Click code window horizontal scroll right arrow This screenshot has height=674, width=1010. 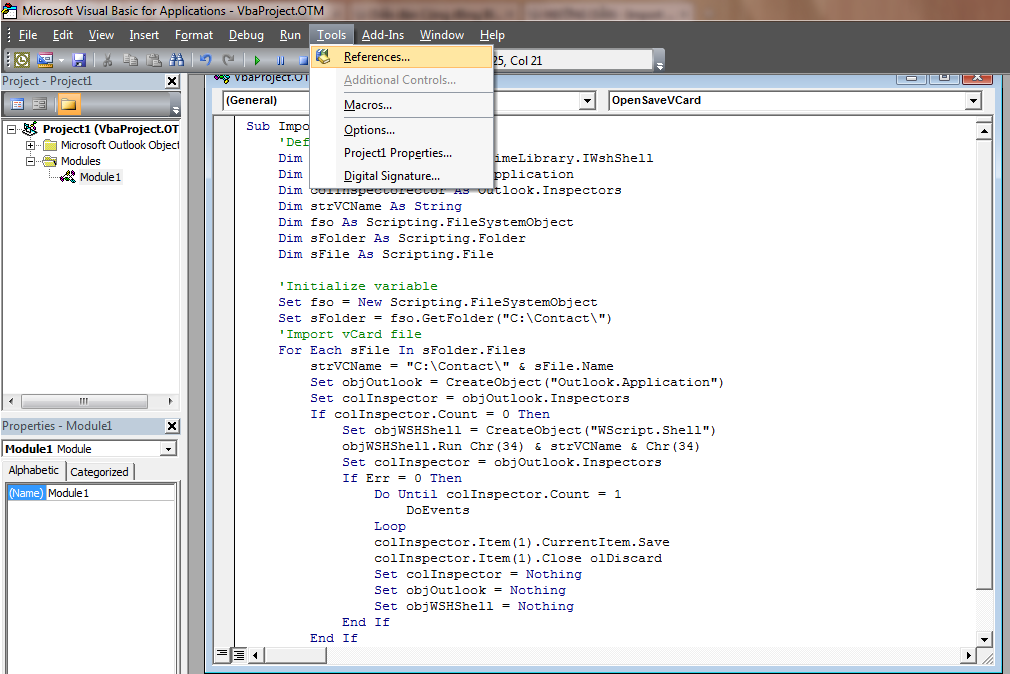(x=968, y=655)
